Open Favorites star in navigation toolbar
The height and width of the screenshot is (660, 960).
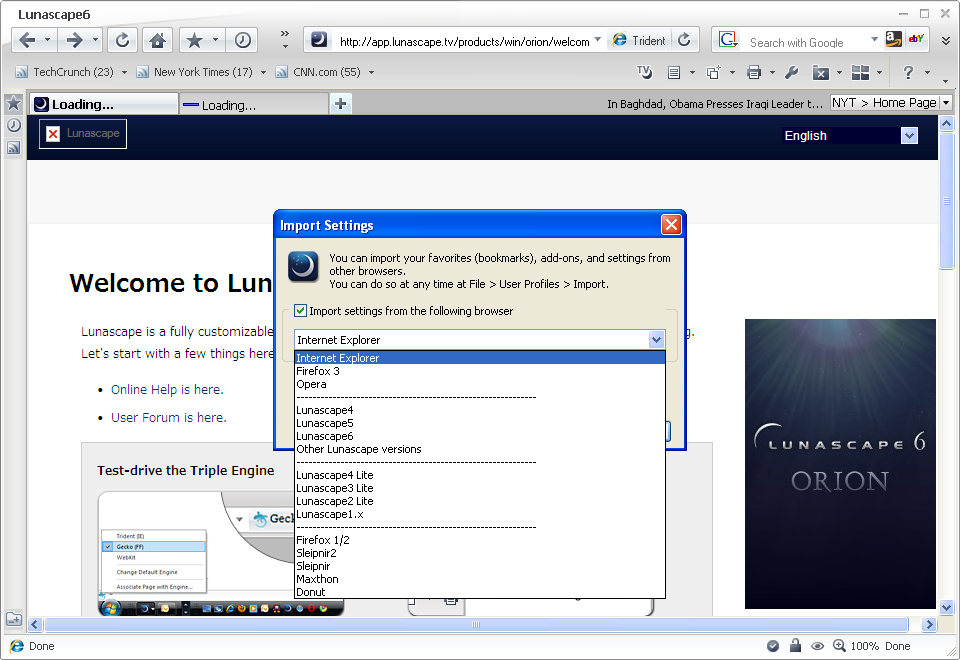[194, 40]
